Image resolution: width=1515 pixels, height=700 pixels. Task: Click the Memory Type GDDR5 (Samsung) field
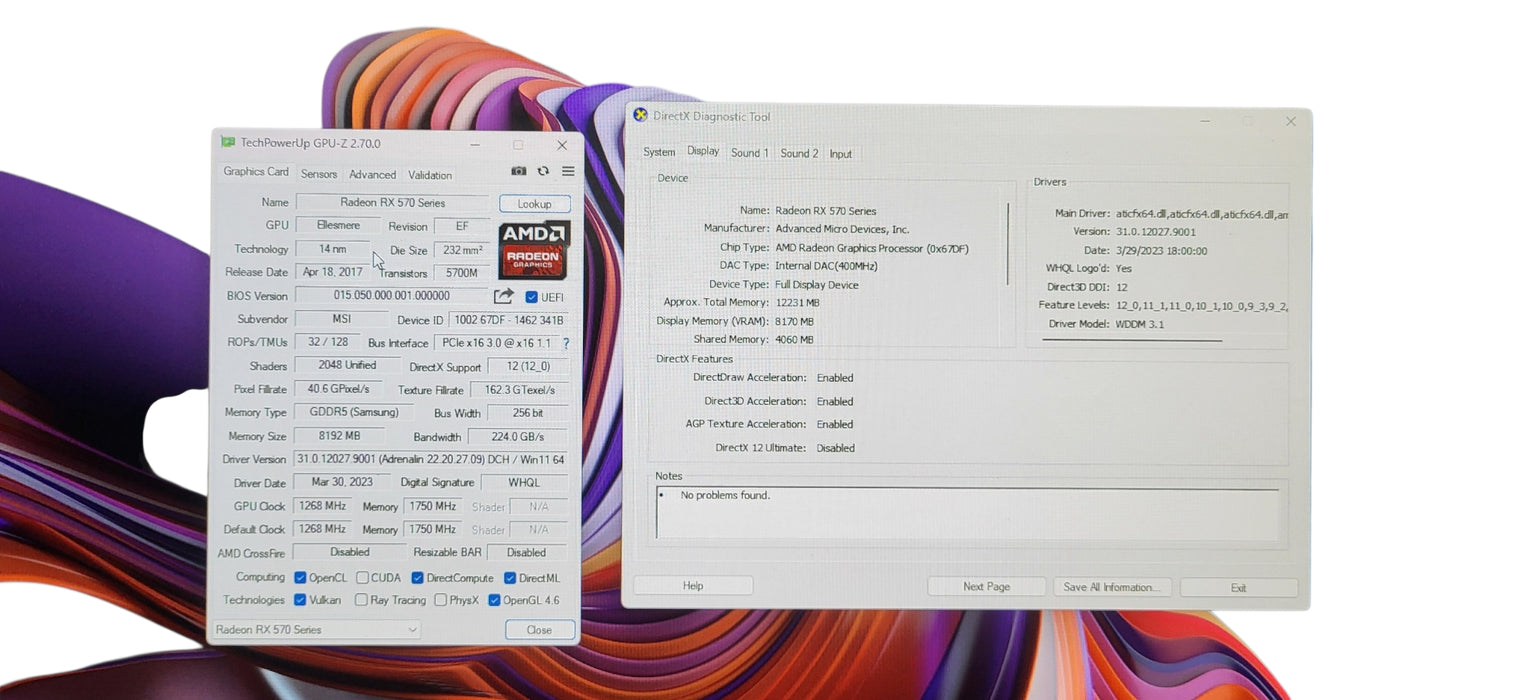click(353, 412)
